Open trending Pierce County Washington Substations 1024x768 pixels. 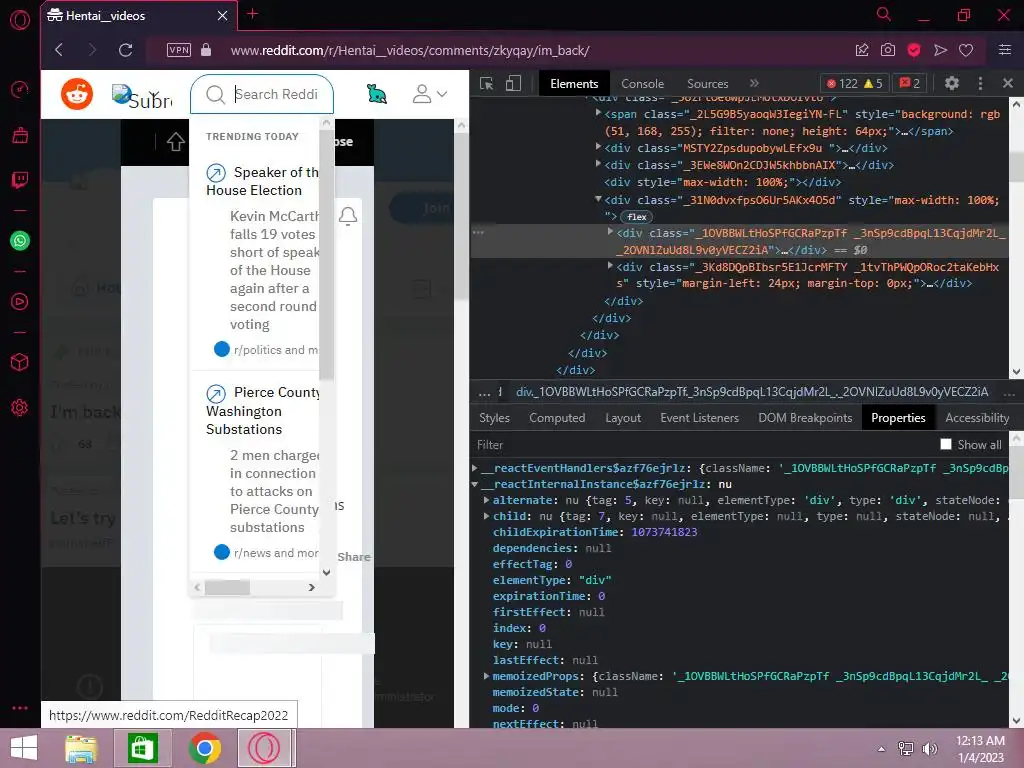pos(263,410)
